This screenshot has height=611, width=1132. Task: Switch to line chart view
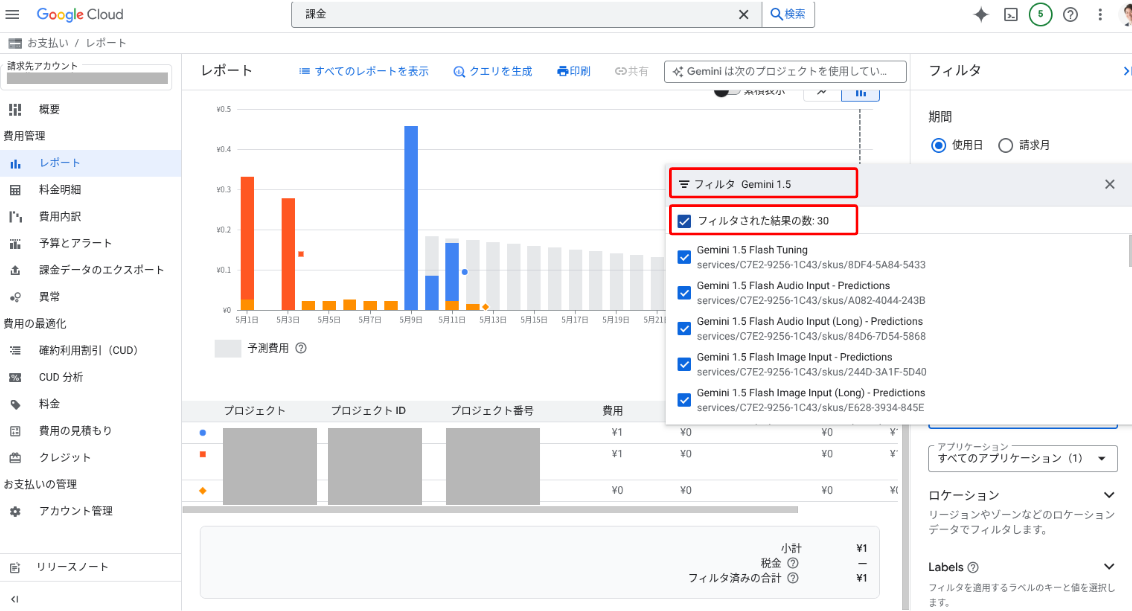point(822,92)
